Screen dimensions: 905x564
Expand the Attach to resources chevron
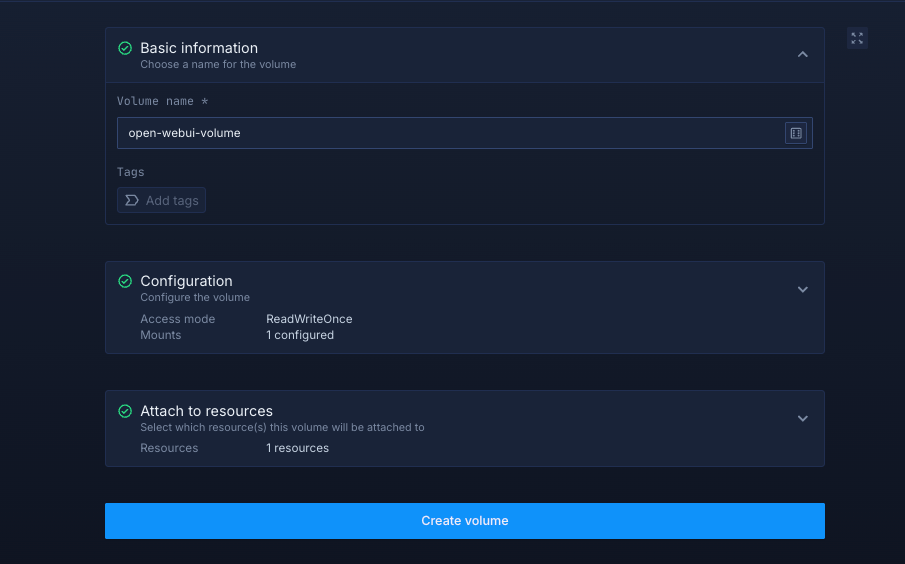coord(802,419)
